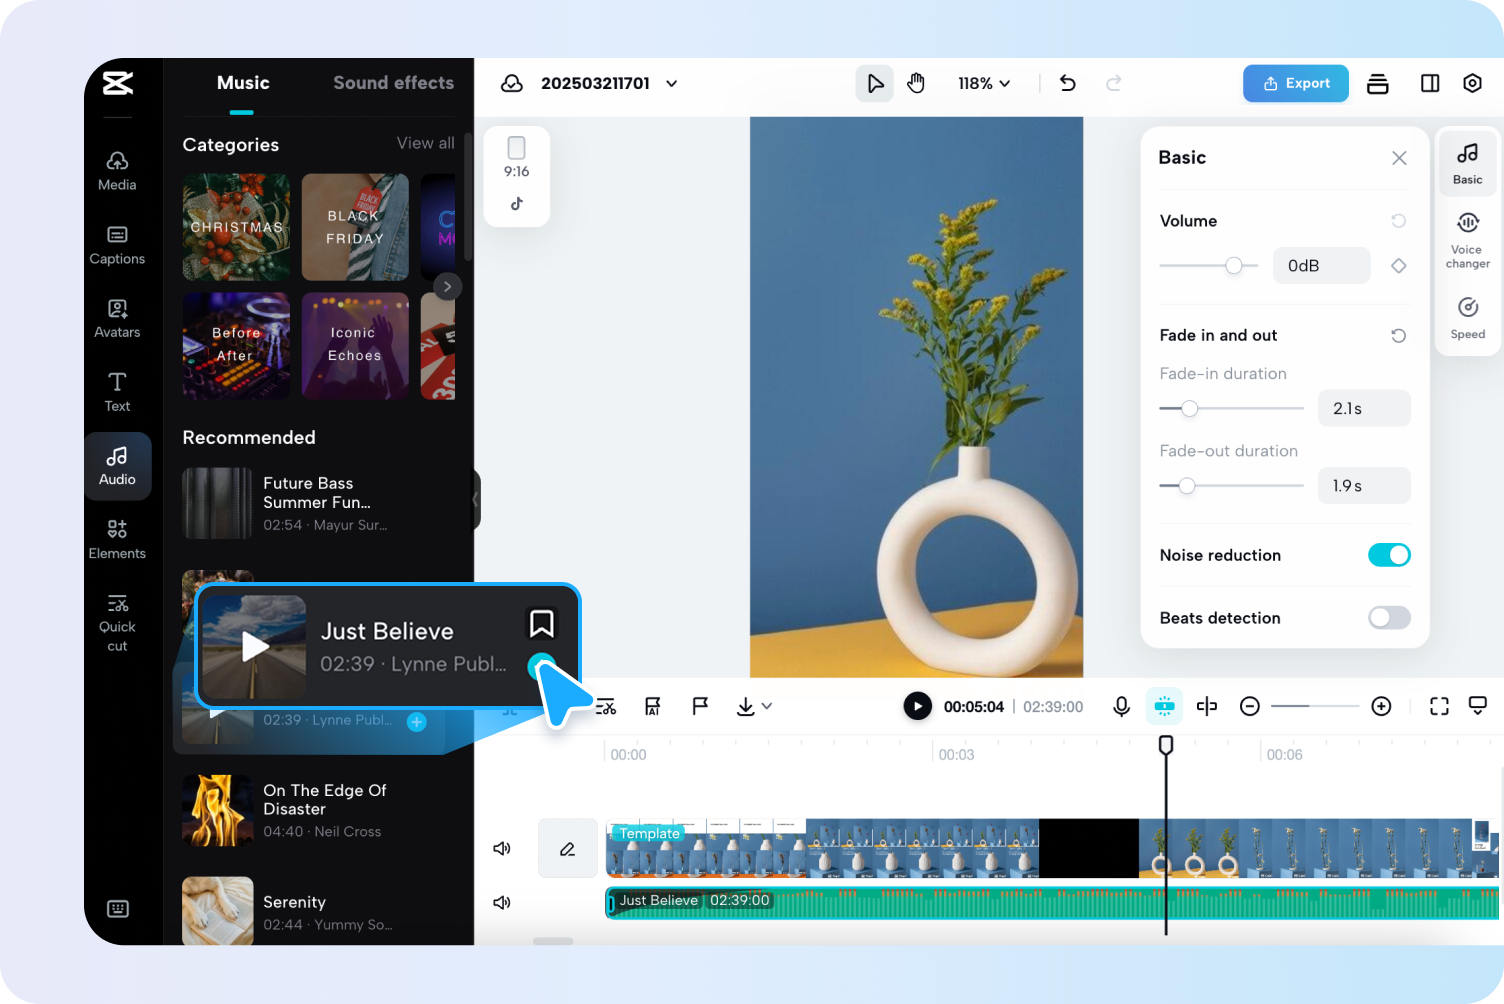The height and width of the screenshot is (1004, 1504).
Task: Play the timeline preview
Action: tap(917, 706)
